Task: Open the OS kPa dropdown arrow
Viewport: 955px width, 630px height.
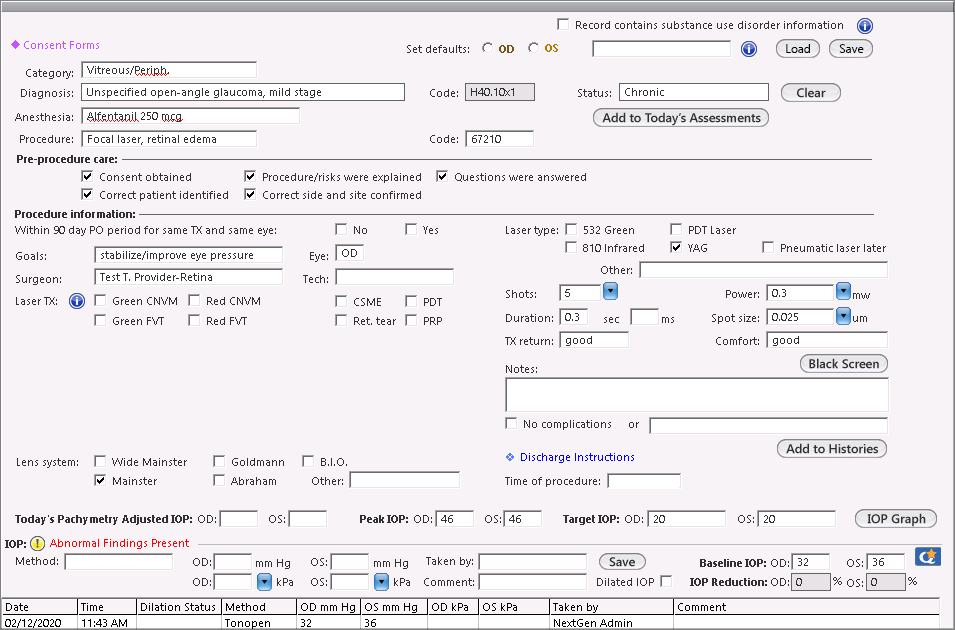Action: [x=381, y=582]
